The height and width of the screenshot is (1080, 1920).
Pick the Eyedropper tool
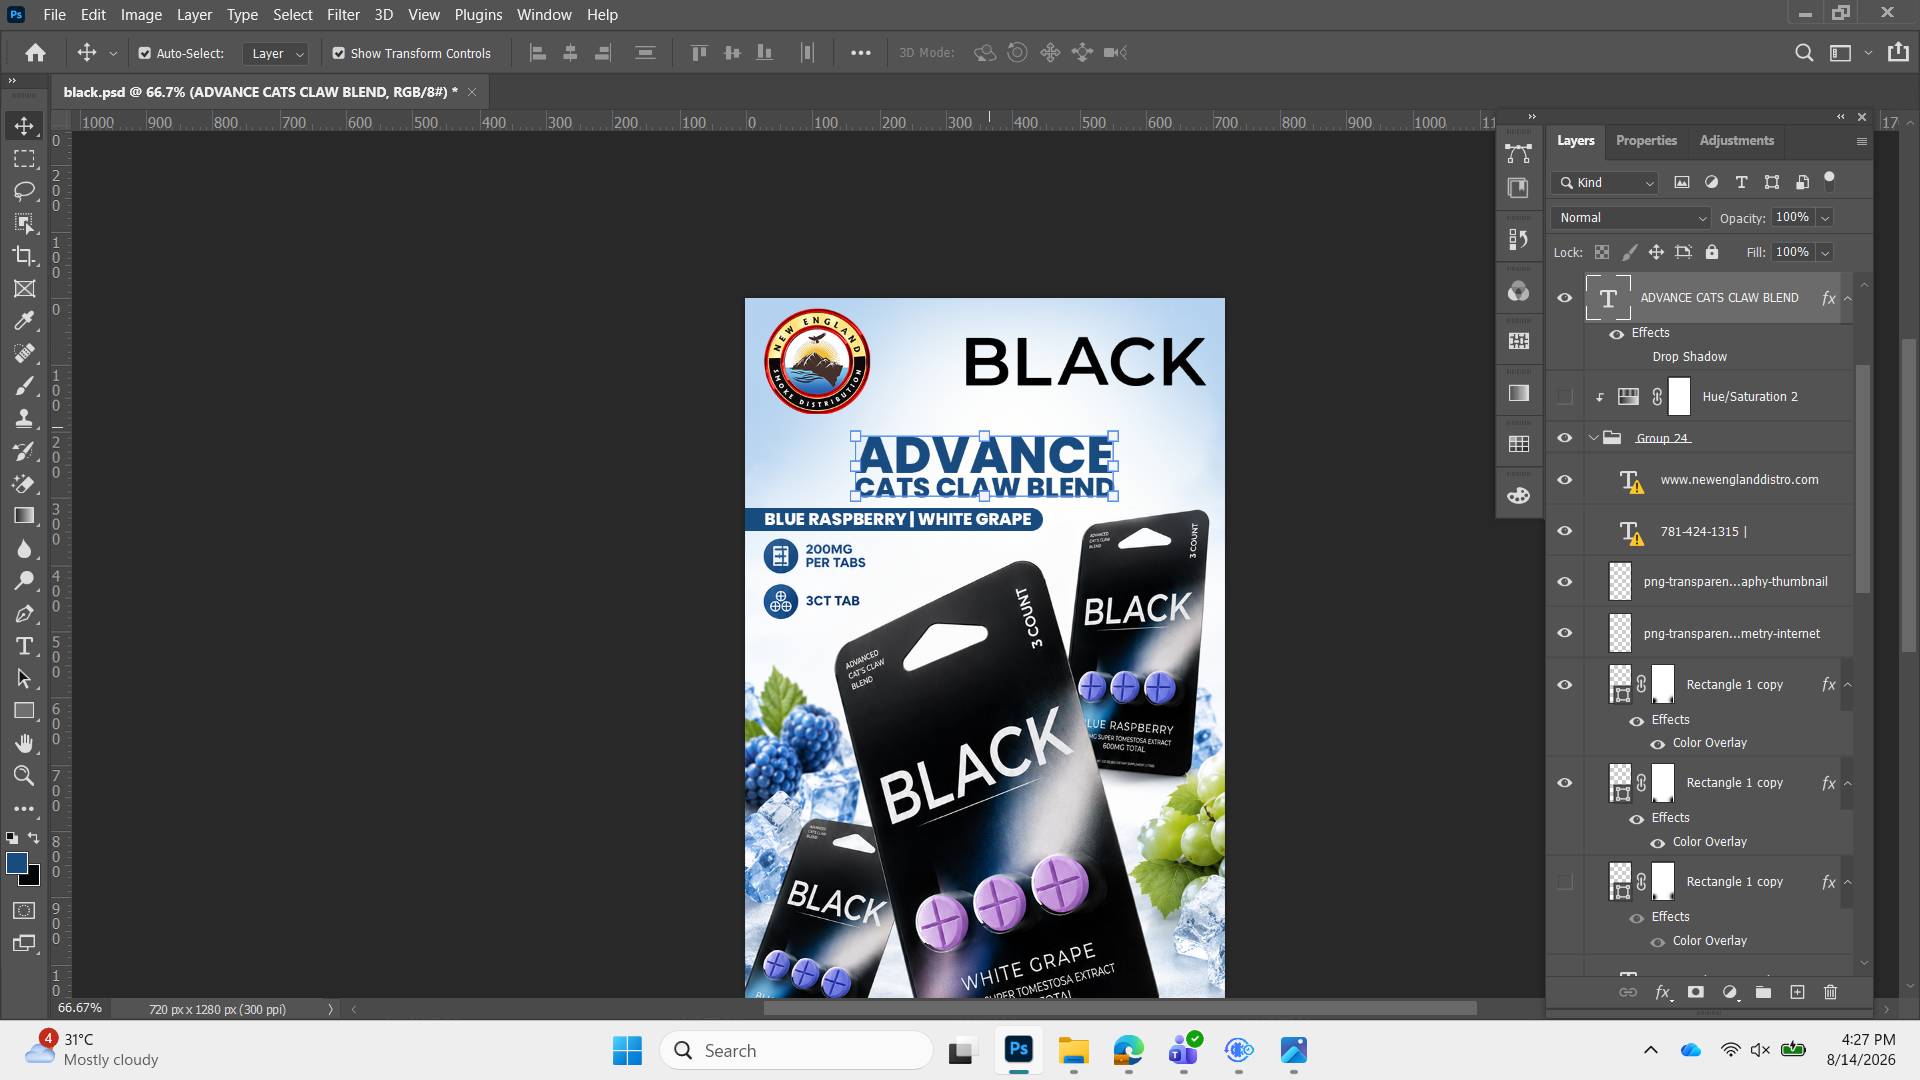[x=24, y=321]
